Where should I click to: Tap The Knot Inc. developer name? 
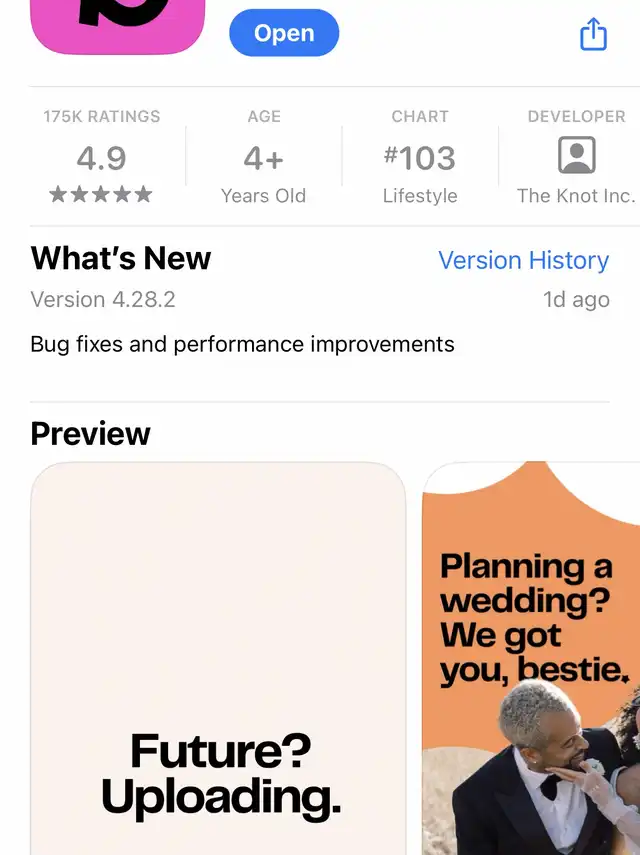(x=576, y=196)
